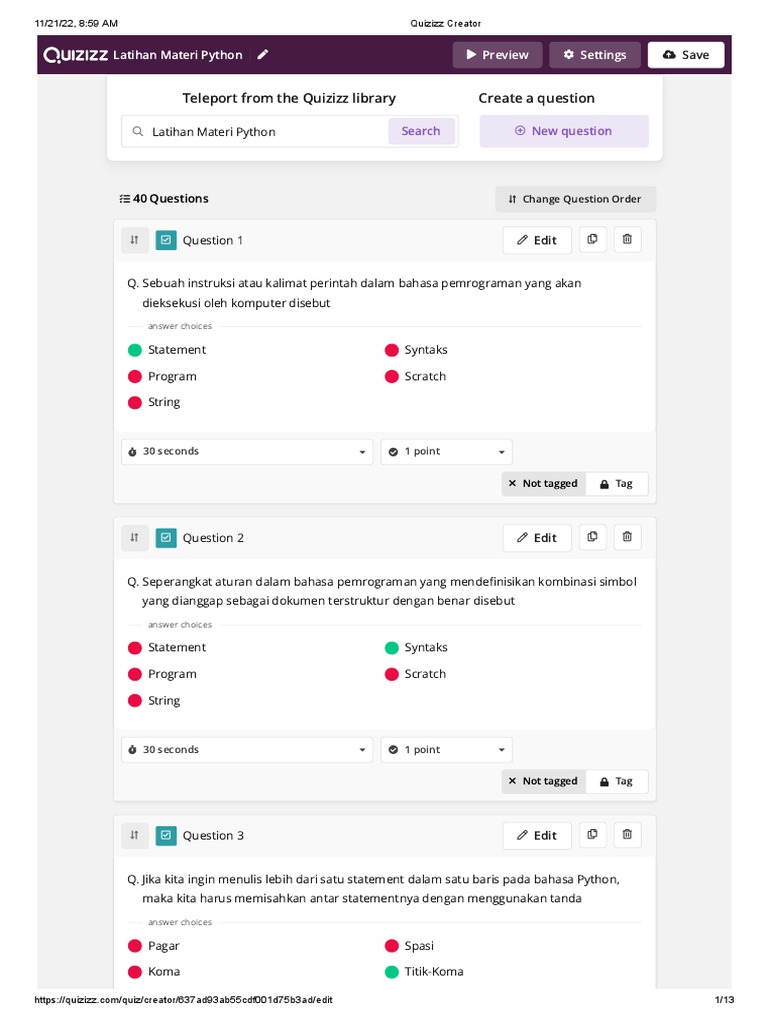The image size is (768, 1024).
Task: Delete Question 1 with the trash icon
Action: [627, 240]
